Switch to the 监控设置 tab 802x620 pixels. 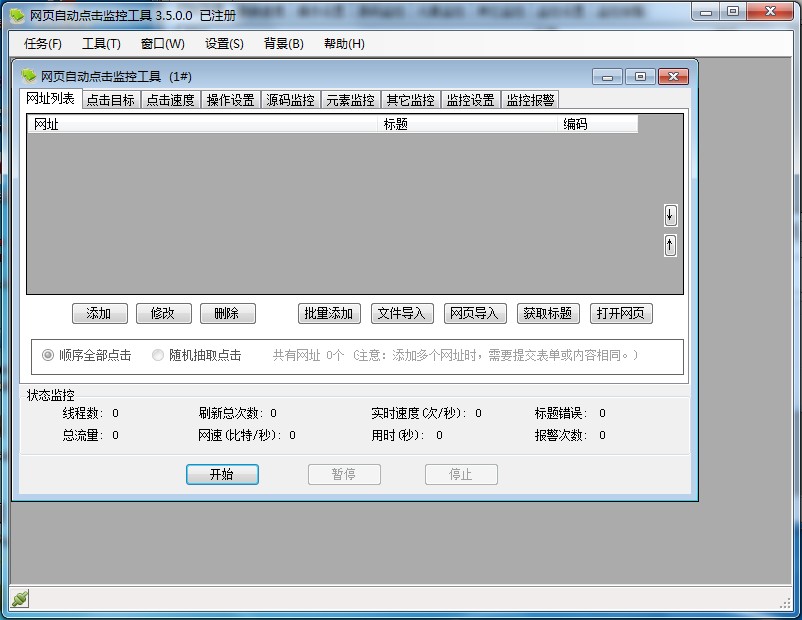click(471, 100)
